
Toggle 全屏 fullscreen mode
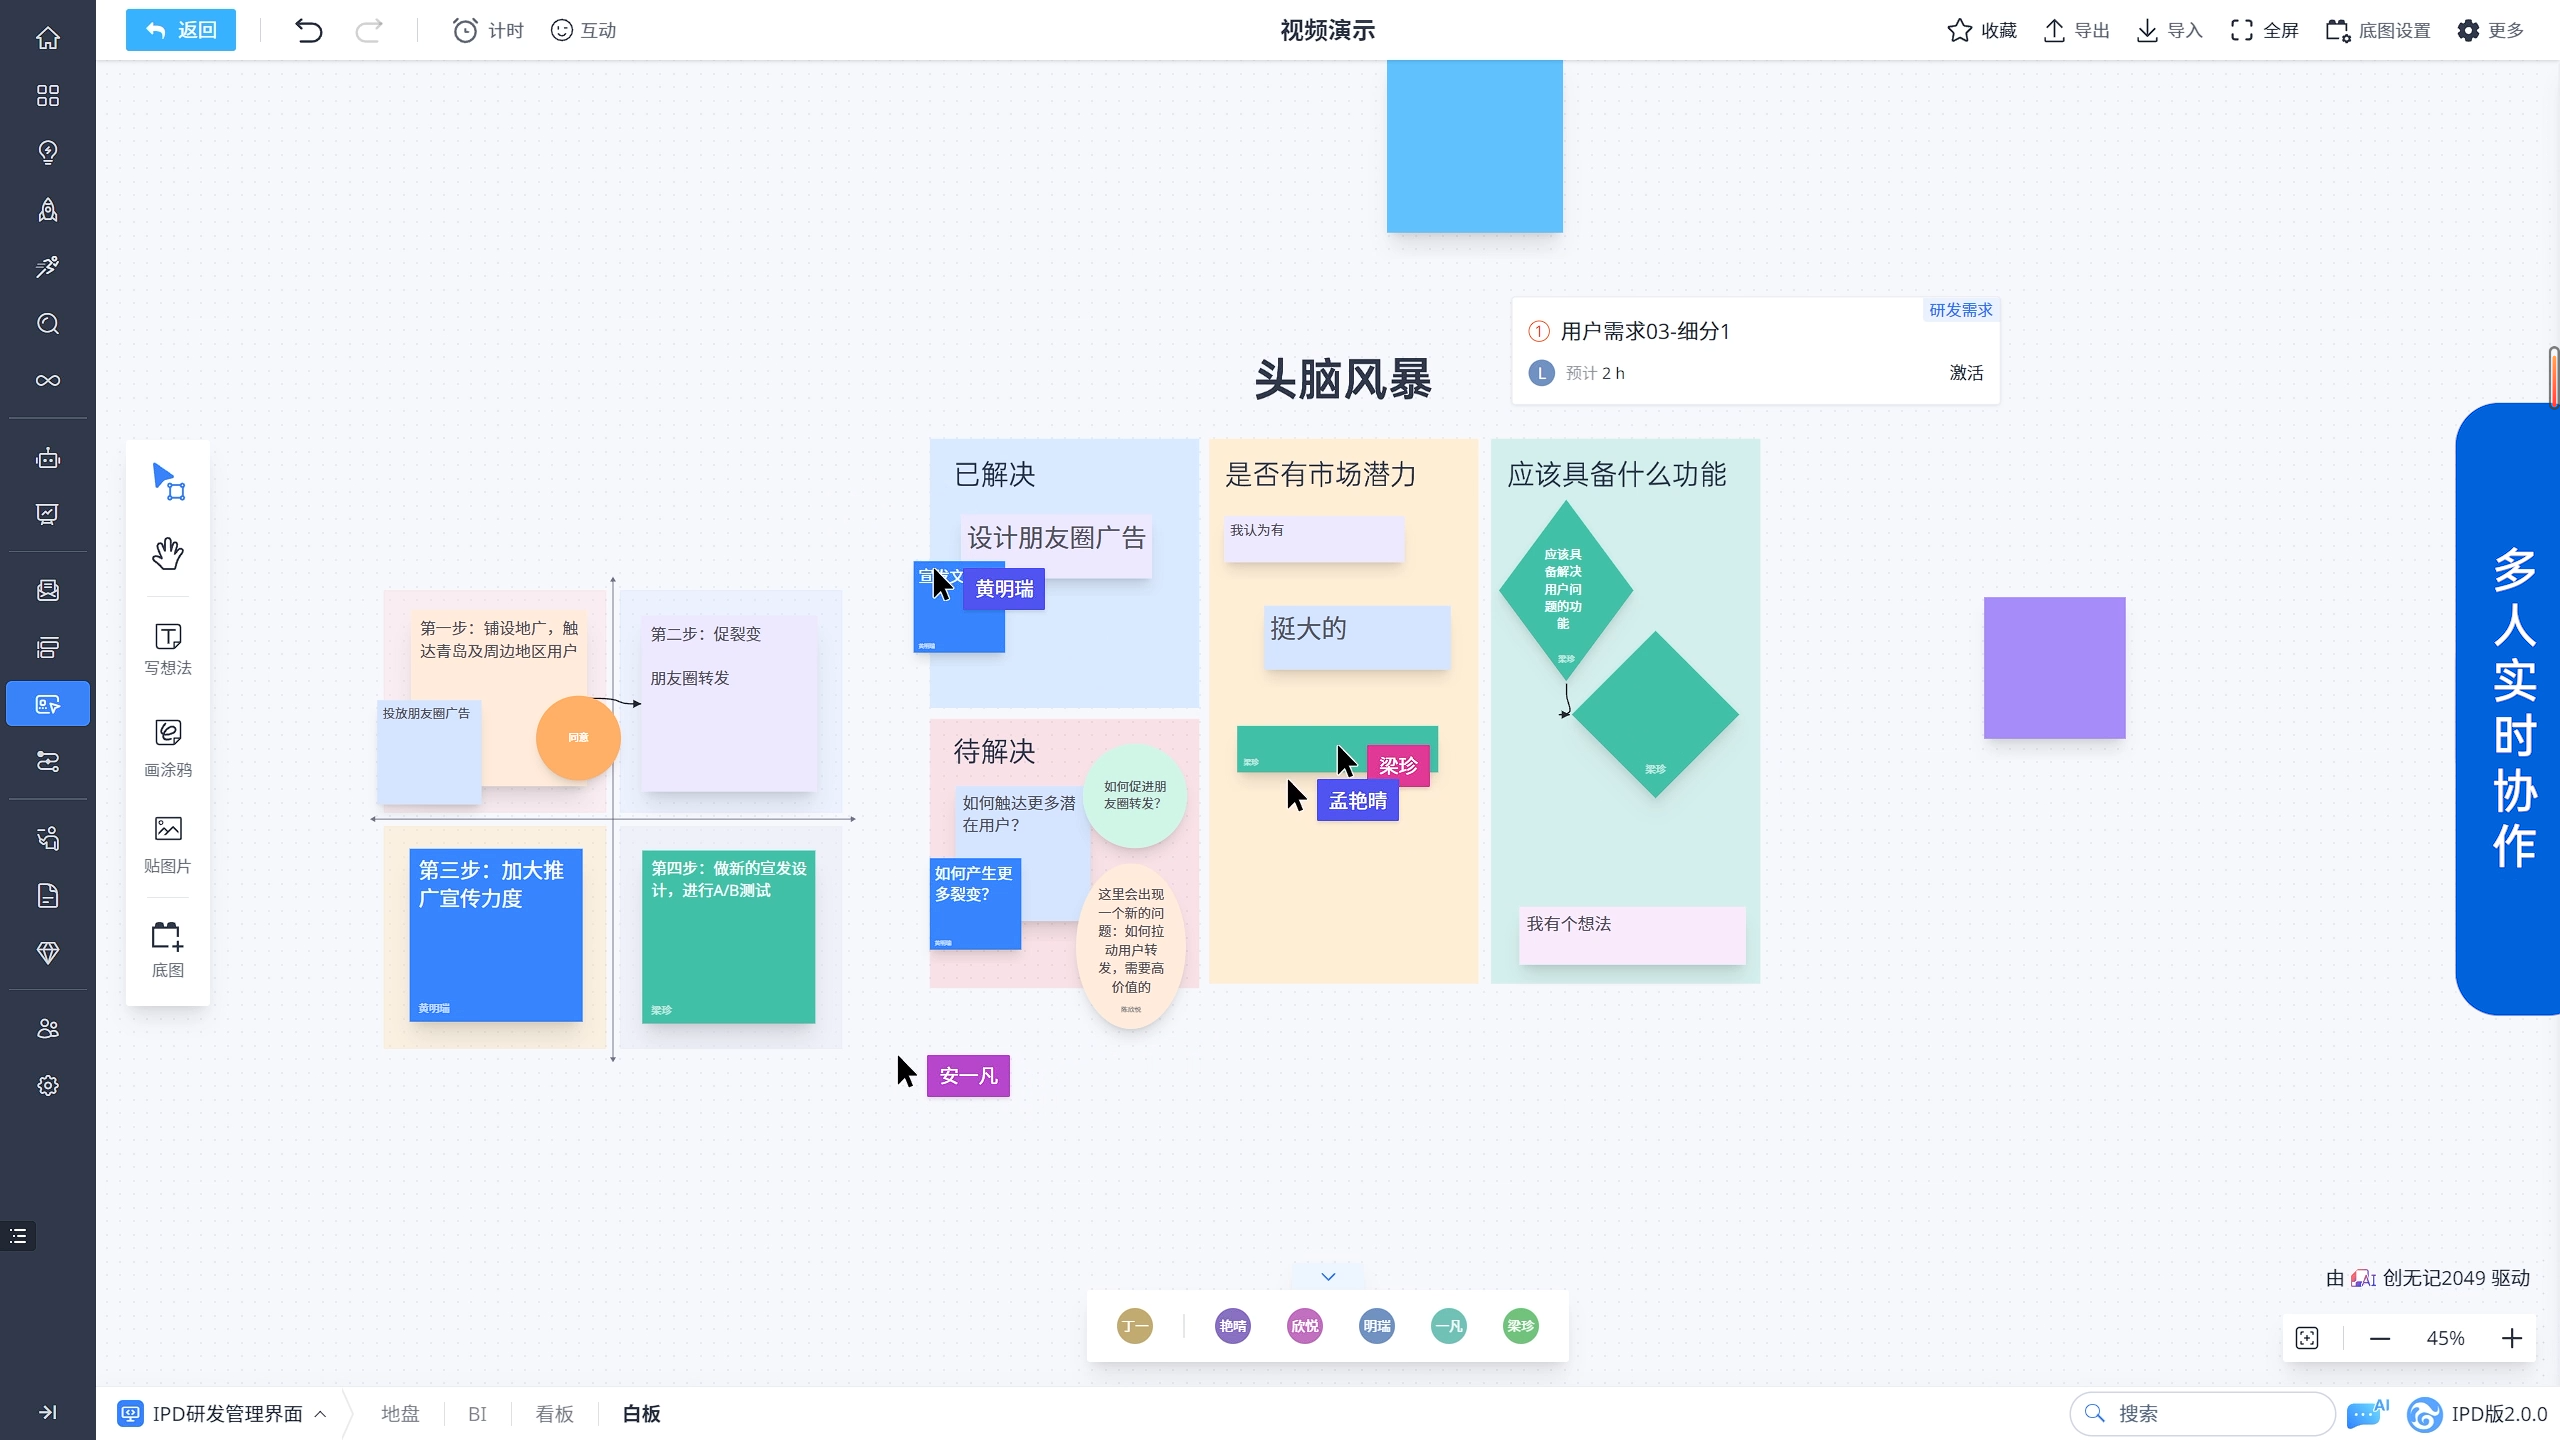click(x=2264, y=30)
